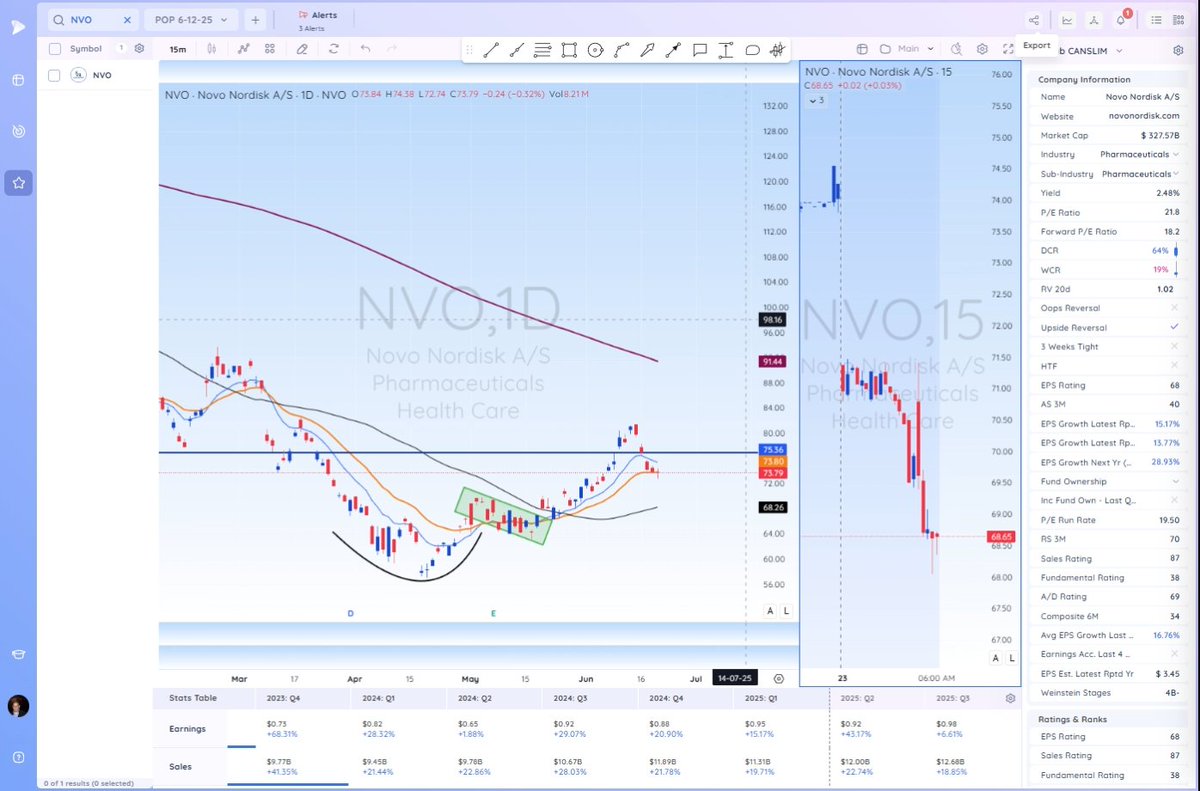Select the comment callout tool
Screen dimensions: 1200x791
click(x=700, y=49)
